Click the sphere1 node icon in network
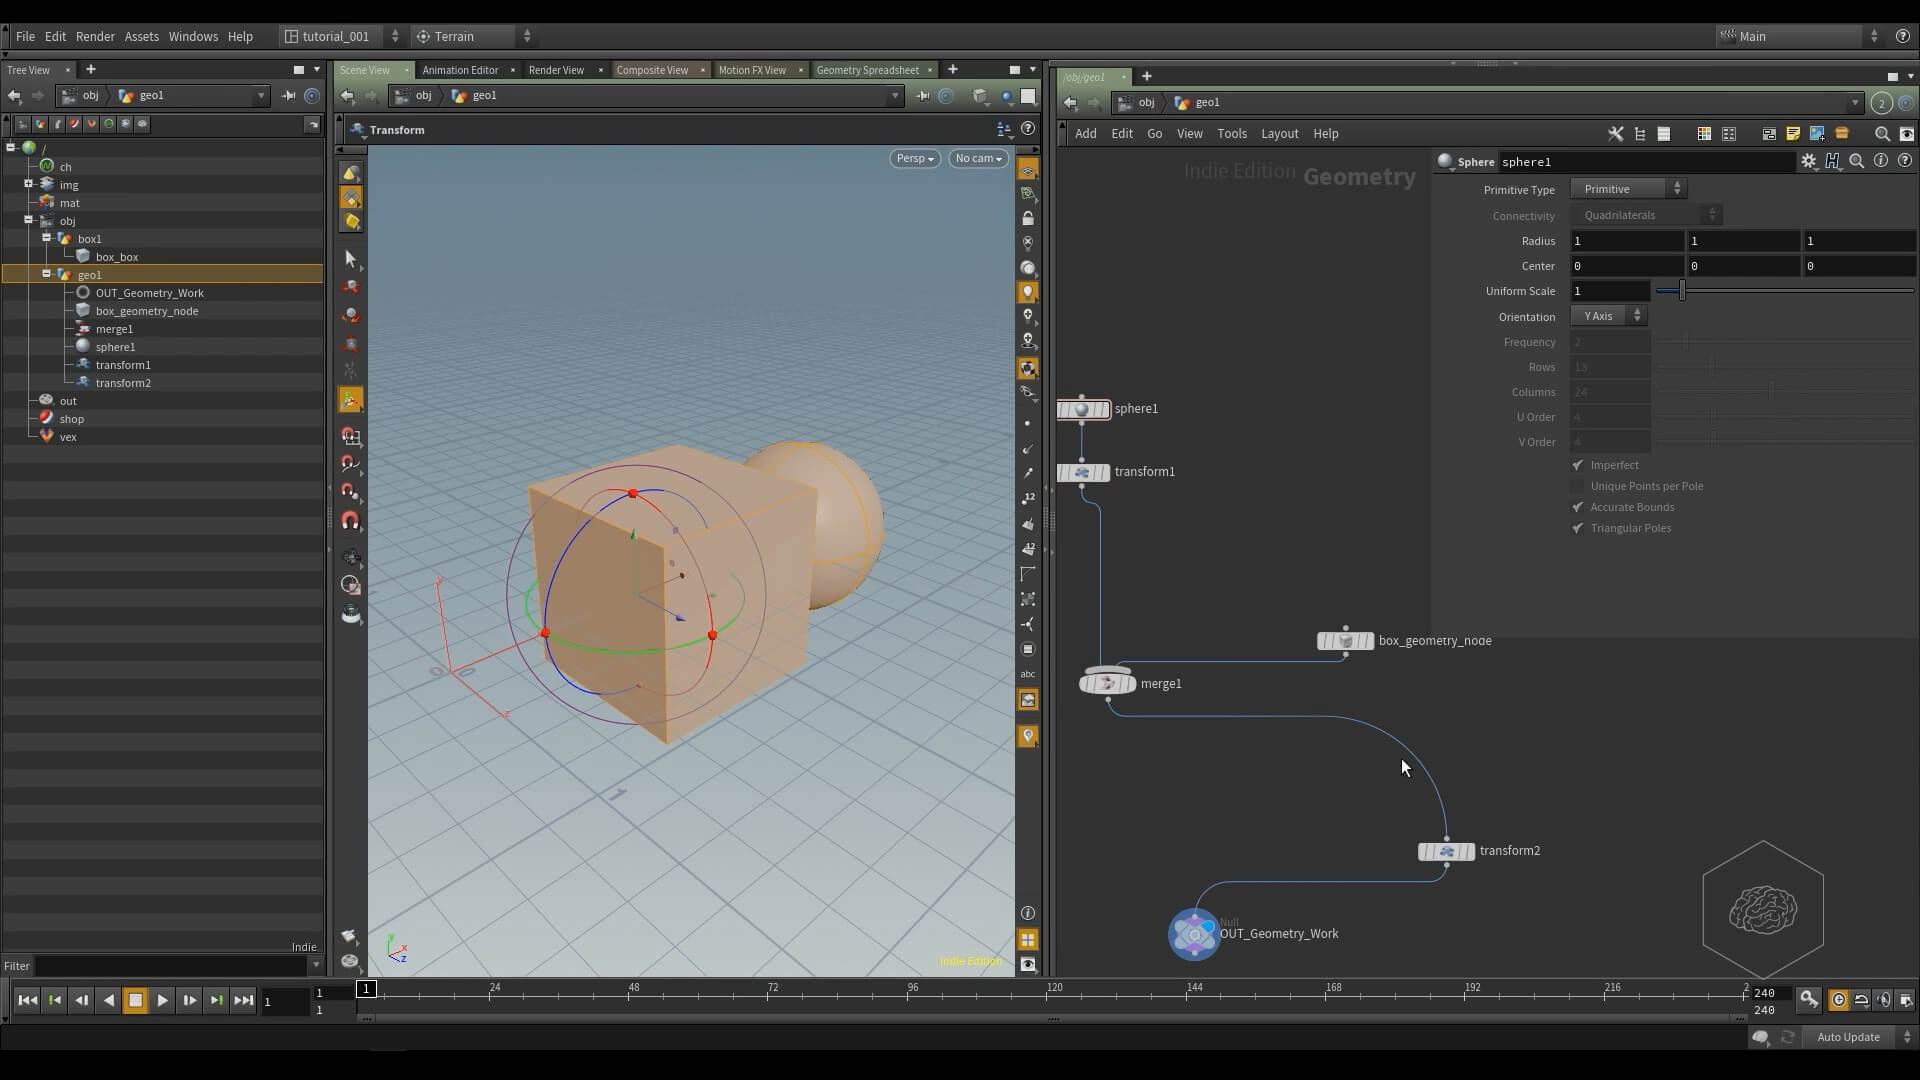1920x1080 pixels. click(1082, 409)
